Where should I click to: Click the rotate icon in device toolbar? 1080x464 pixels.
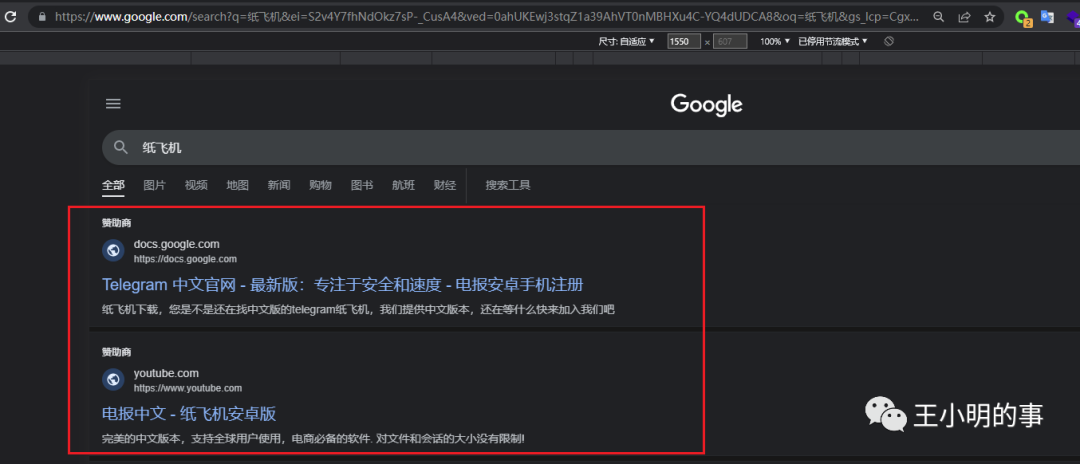pos(889,41)
